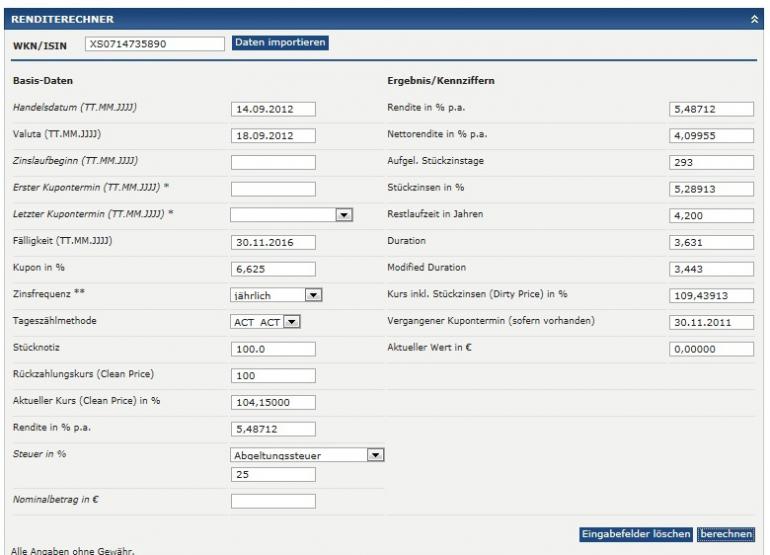Screen dimensions: 770x555
Task: Click the Fälligkeit date field
Action: (x=272, y=242)
